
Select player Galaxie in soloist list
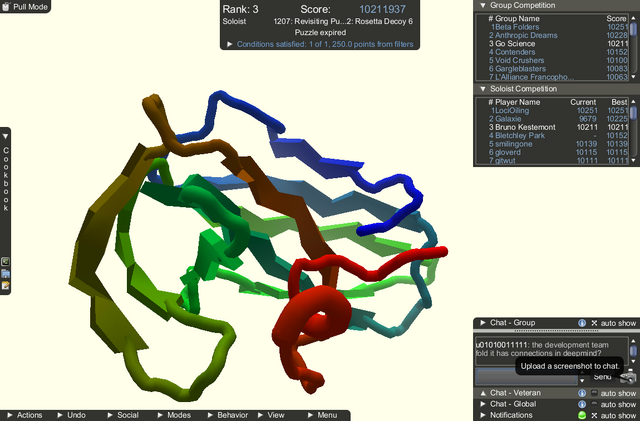[558, 119]
